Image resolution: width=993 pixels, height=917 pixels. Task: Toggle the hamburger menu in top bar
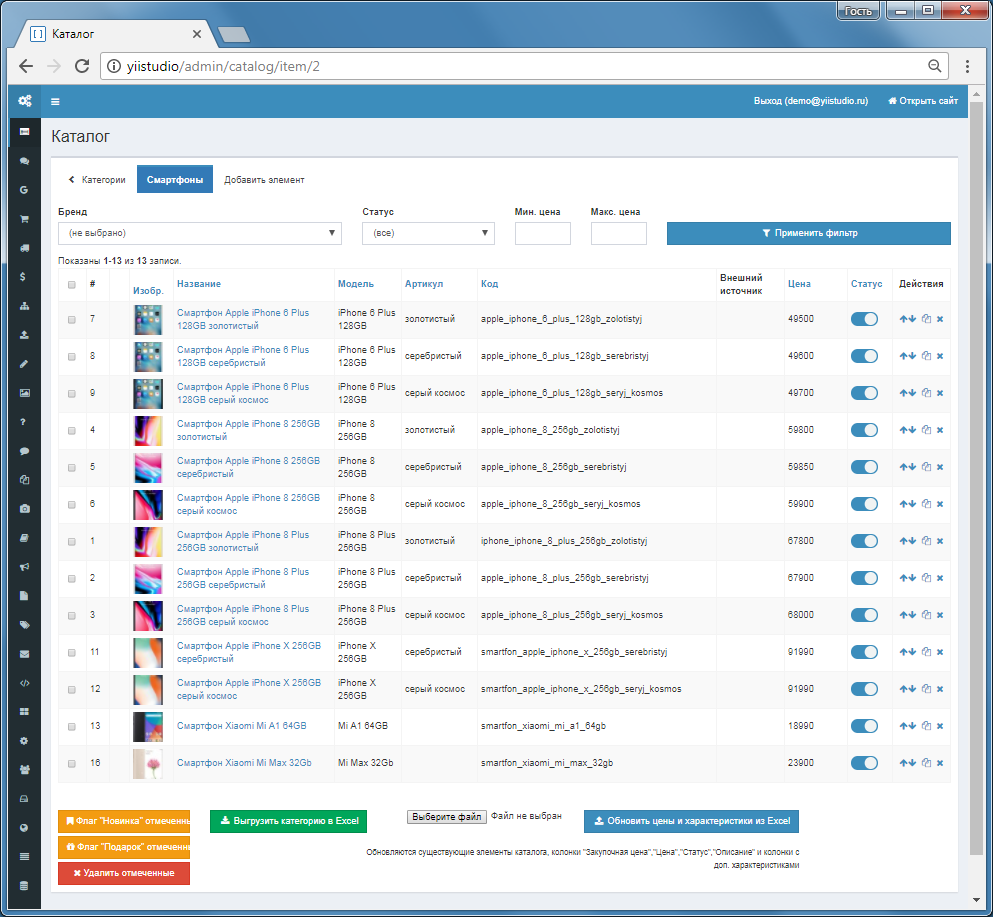tap(55, 101)
